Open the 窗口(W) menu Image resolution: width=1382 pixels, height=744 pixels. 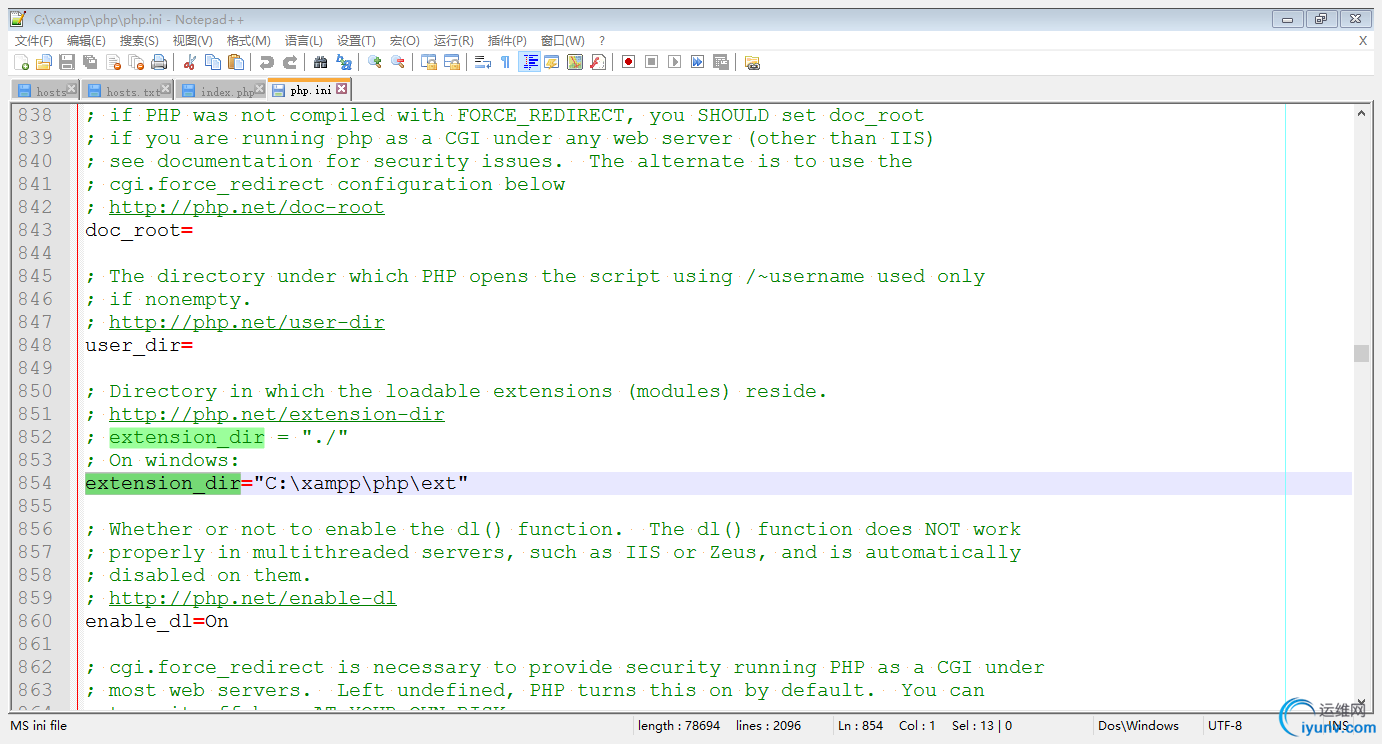tap(563, 41)
